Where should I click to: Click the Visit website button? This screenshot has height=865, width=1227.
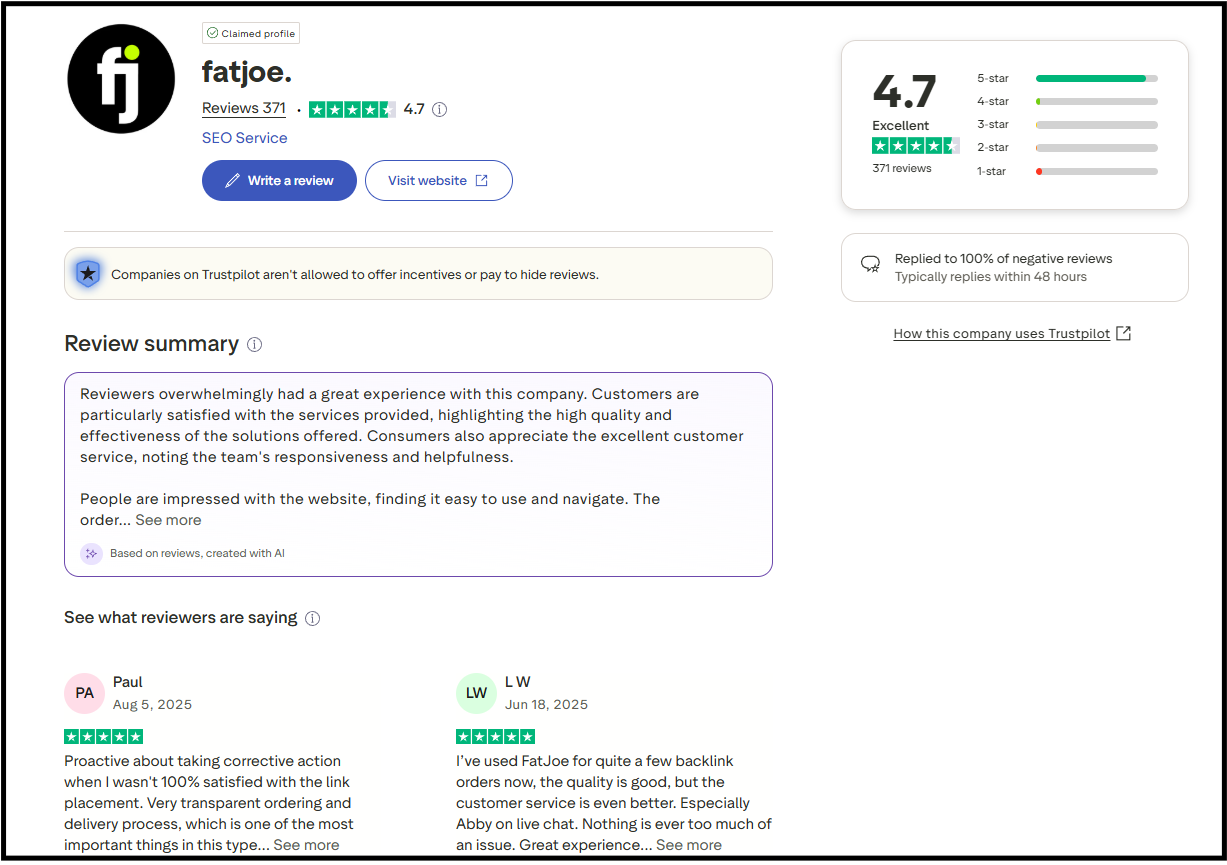pyautogui.click(x=438, y=181)
